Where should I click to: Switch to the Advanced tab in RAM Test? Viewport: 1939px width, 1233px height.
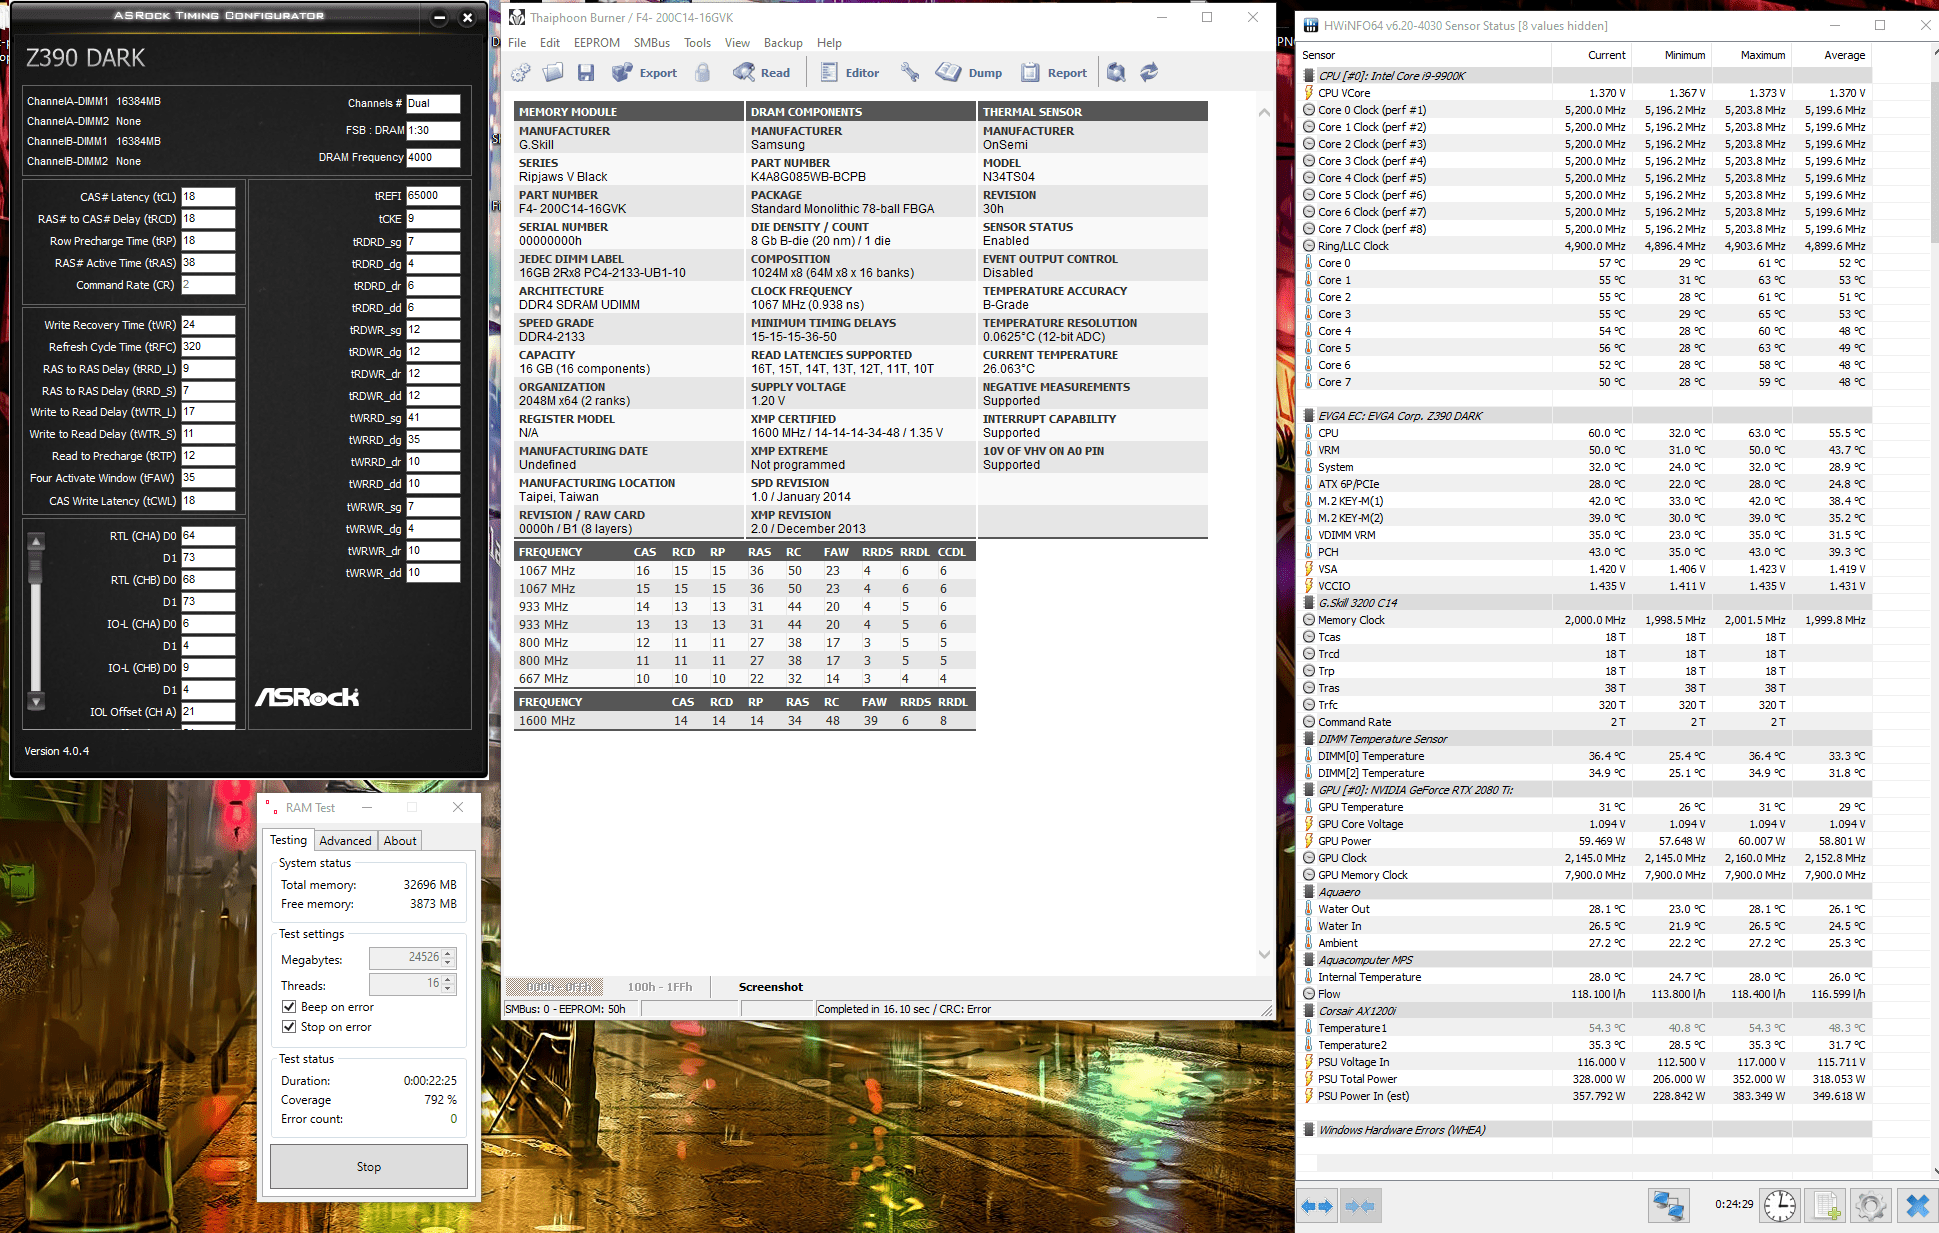click(x=345, y=841)
